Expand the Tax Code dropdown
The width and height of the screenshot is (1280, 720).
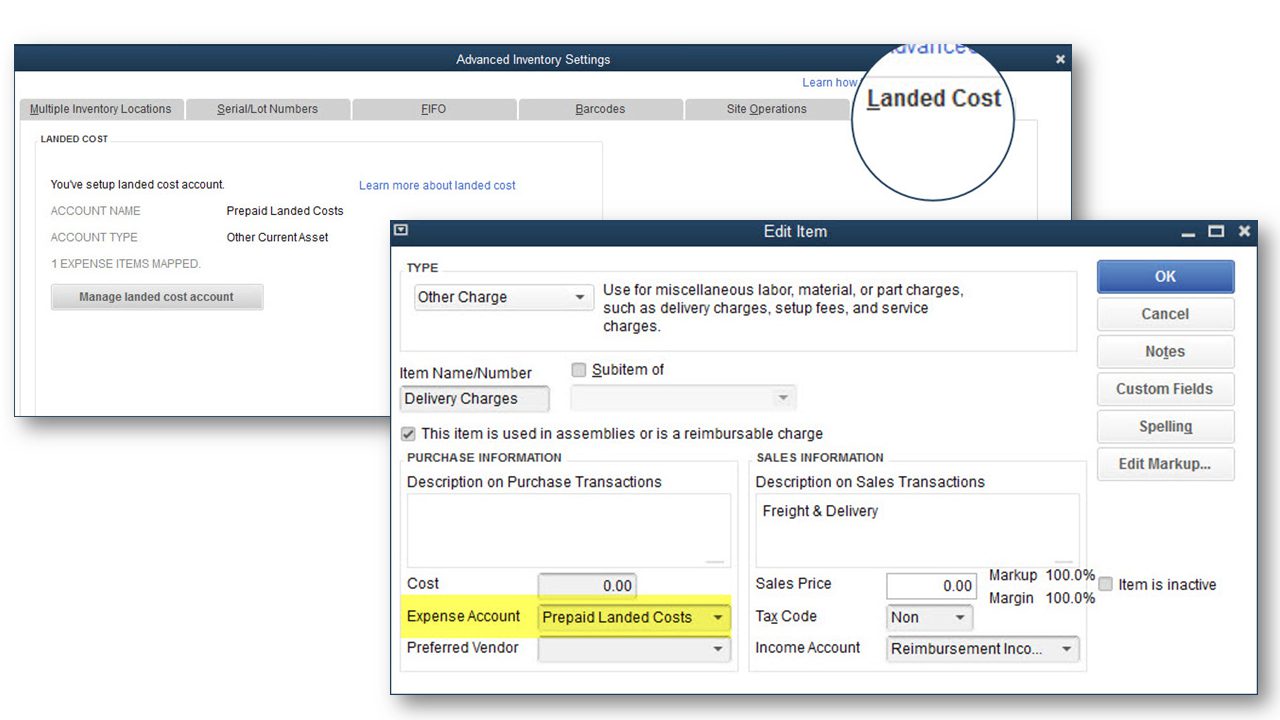pos(960,618)
